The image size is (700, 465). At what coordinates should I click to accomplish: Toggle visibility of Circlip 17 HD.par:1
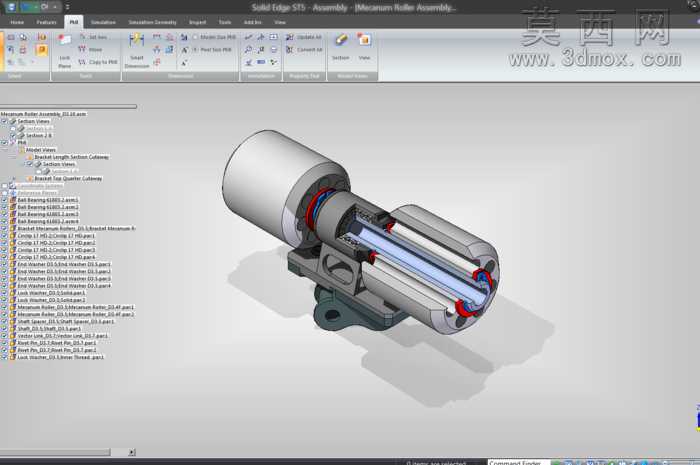4,236
